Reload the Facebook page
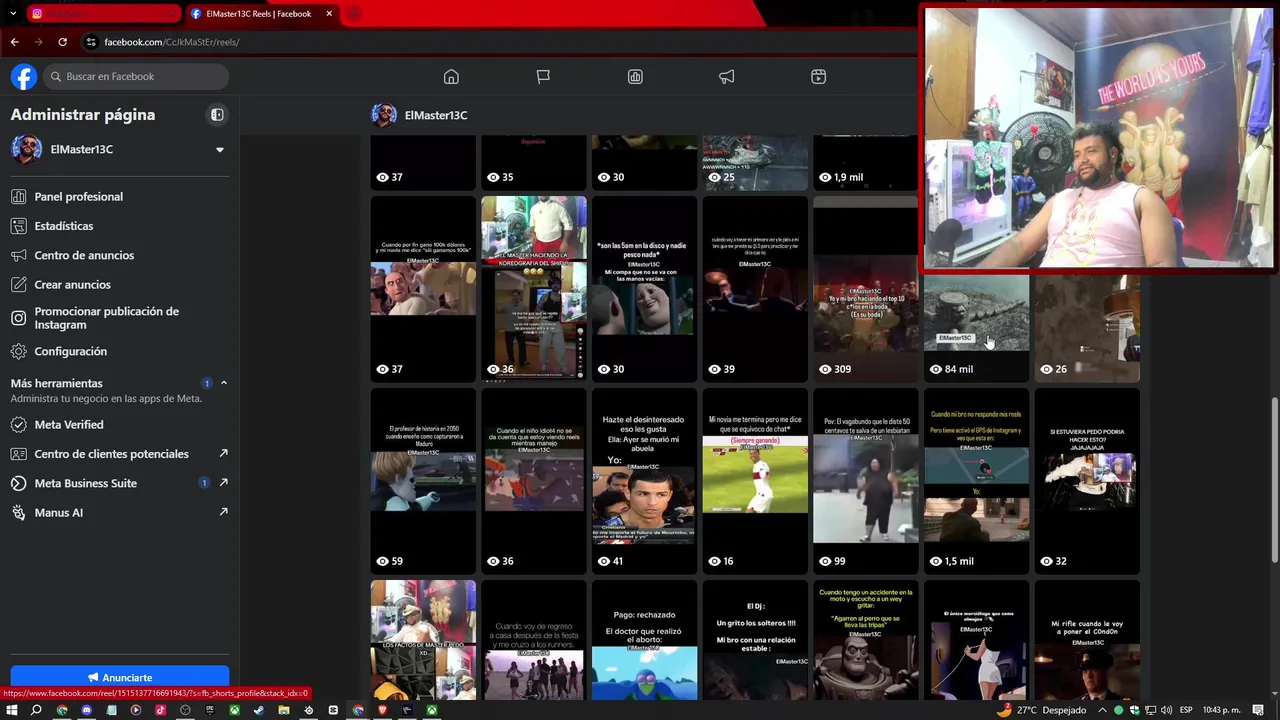 point(62,42)
